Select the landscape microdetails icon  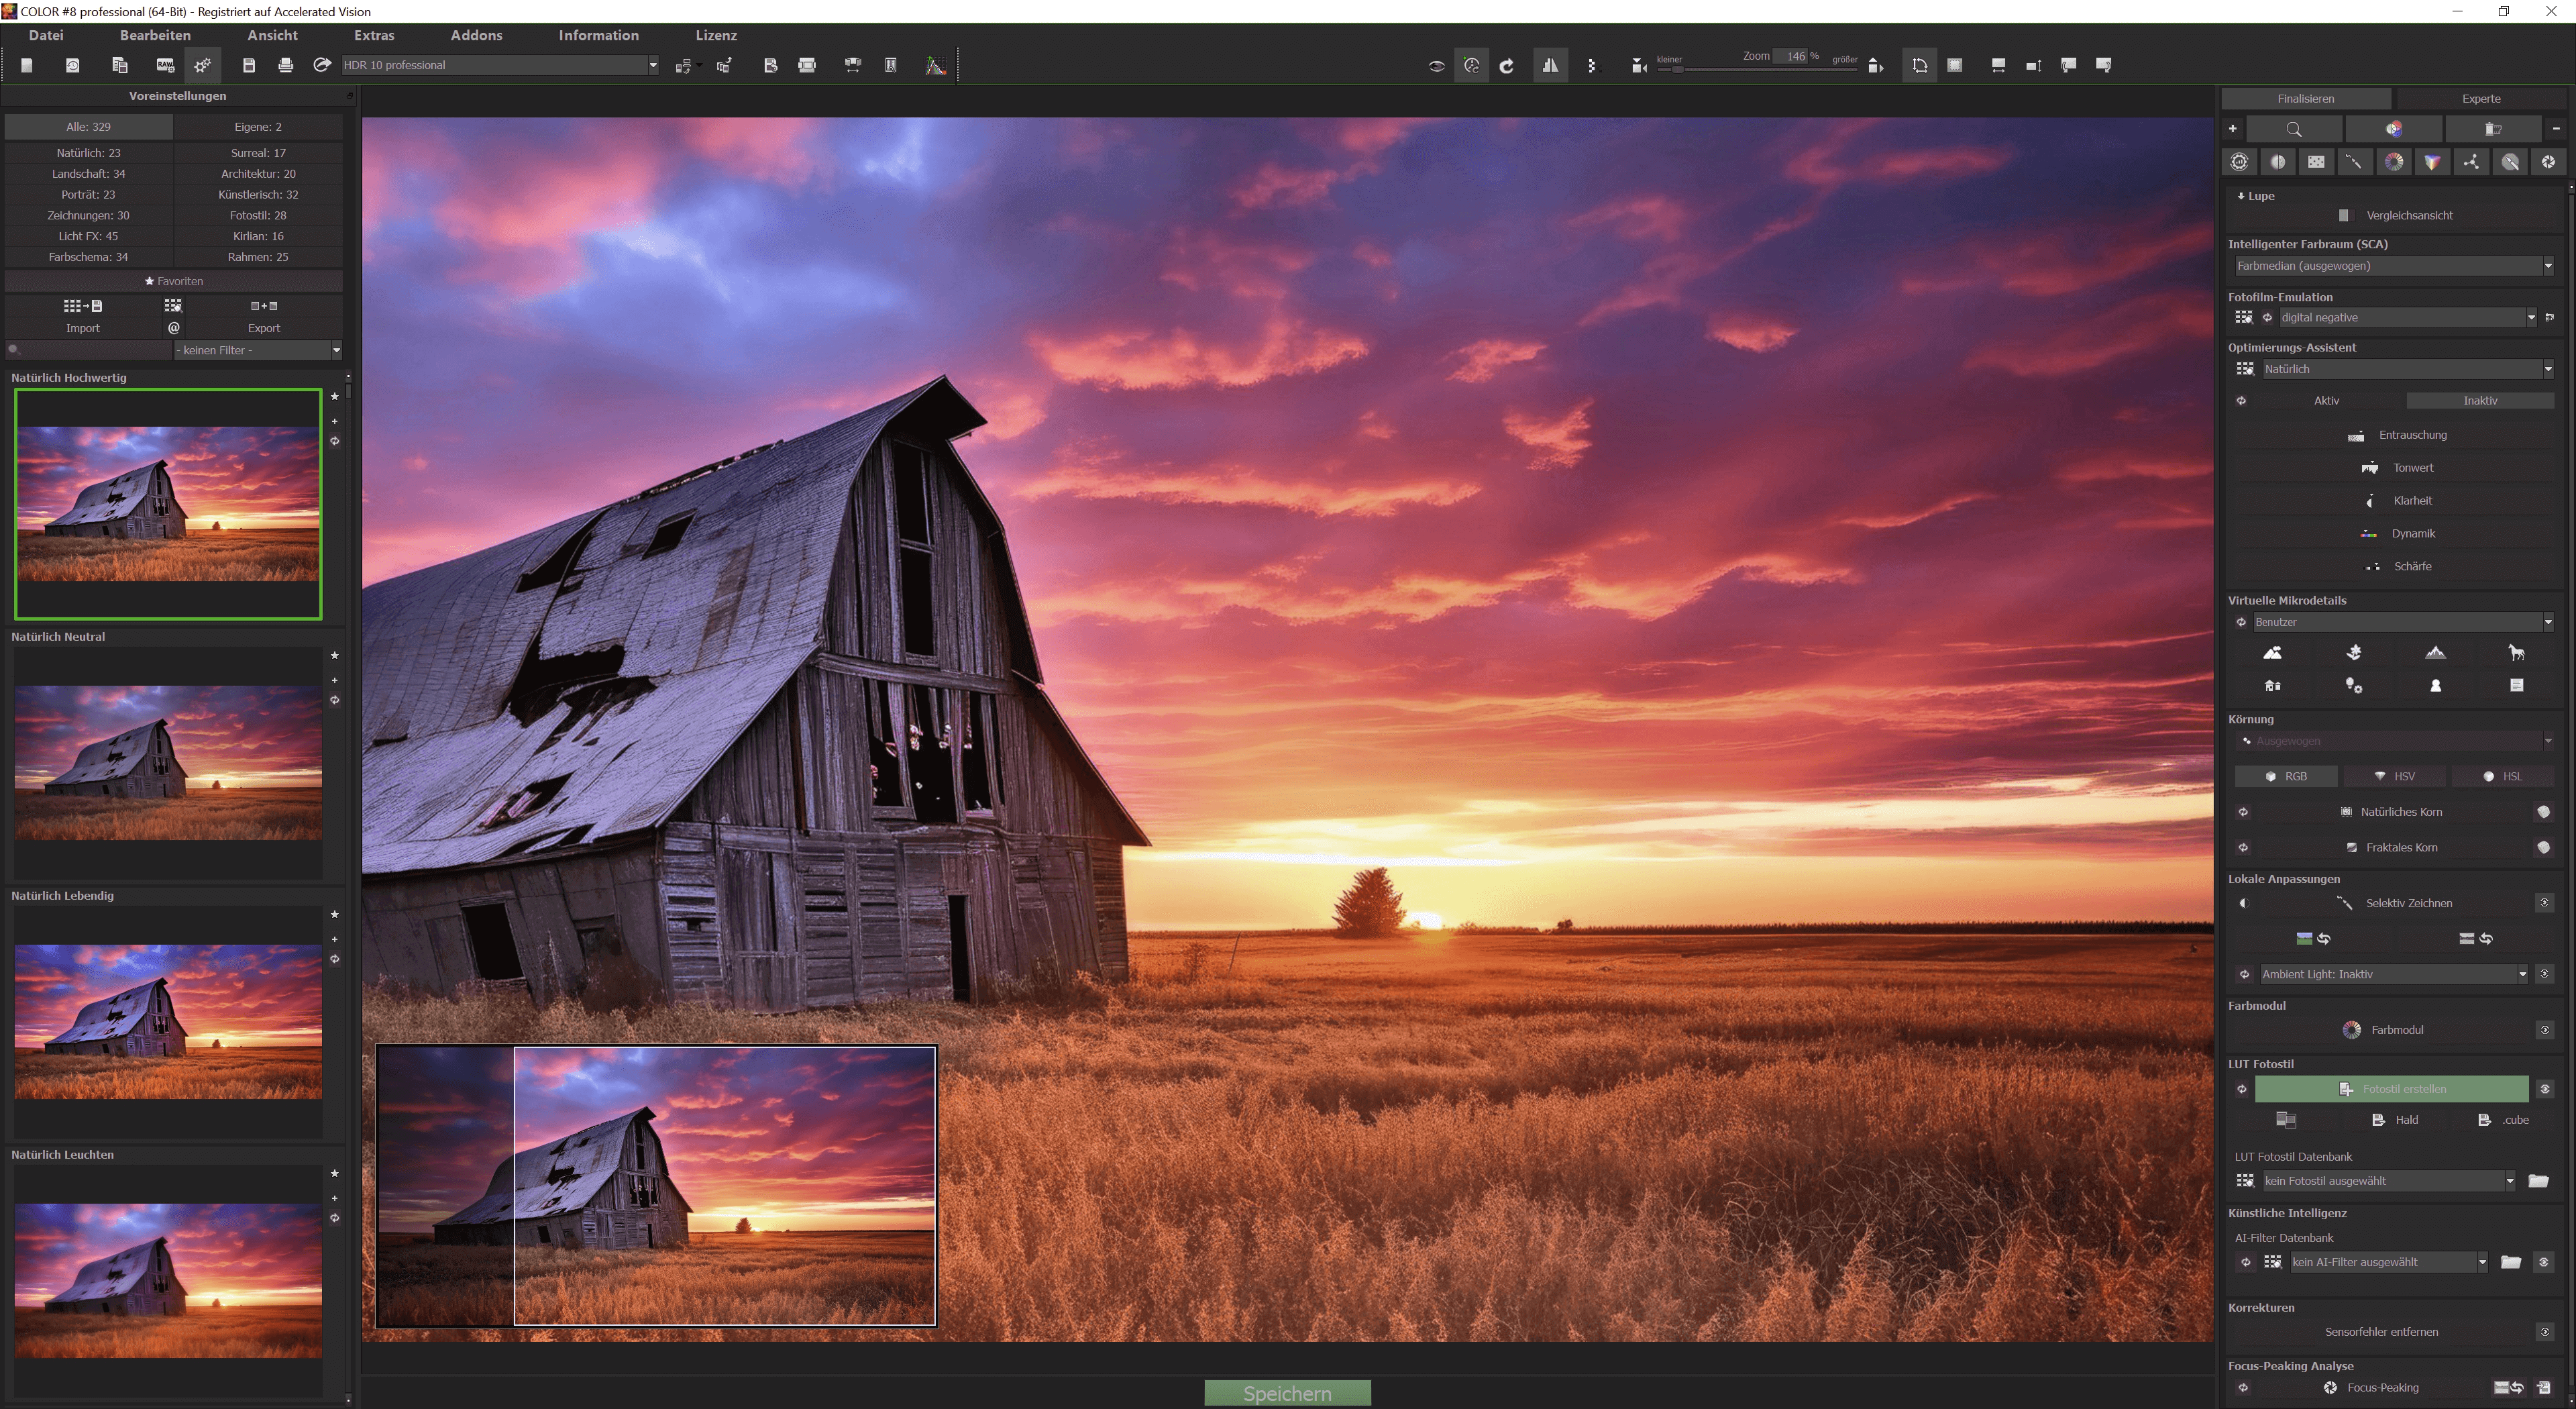2272,653
